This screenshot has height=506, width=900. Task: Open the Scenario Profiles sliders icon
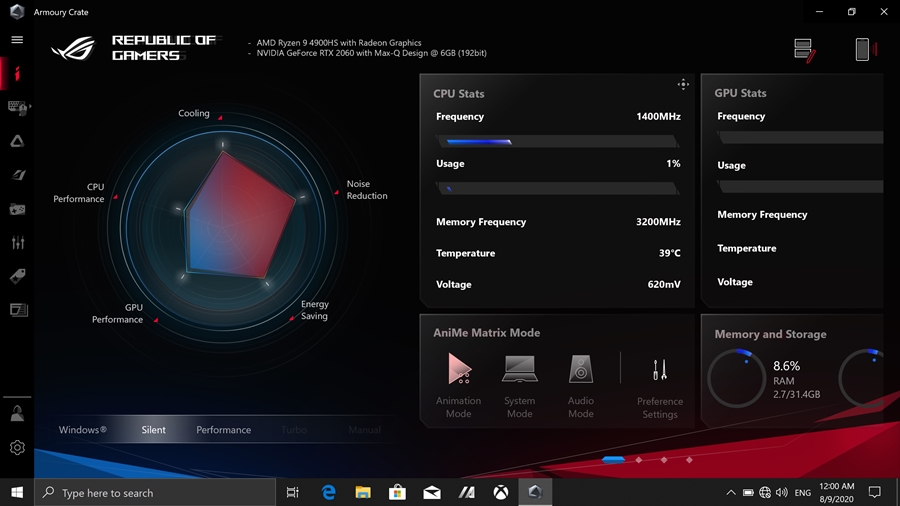[x=18, y=243]
